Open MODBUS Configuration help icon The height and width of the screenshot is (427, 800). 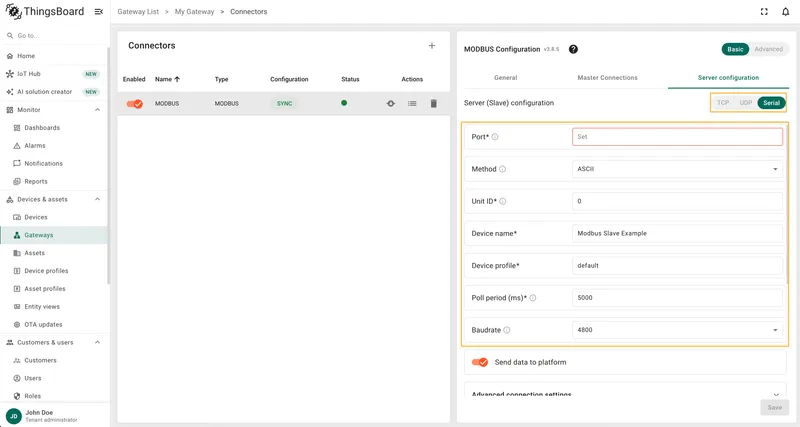point(573,49)
